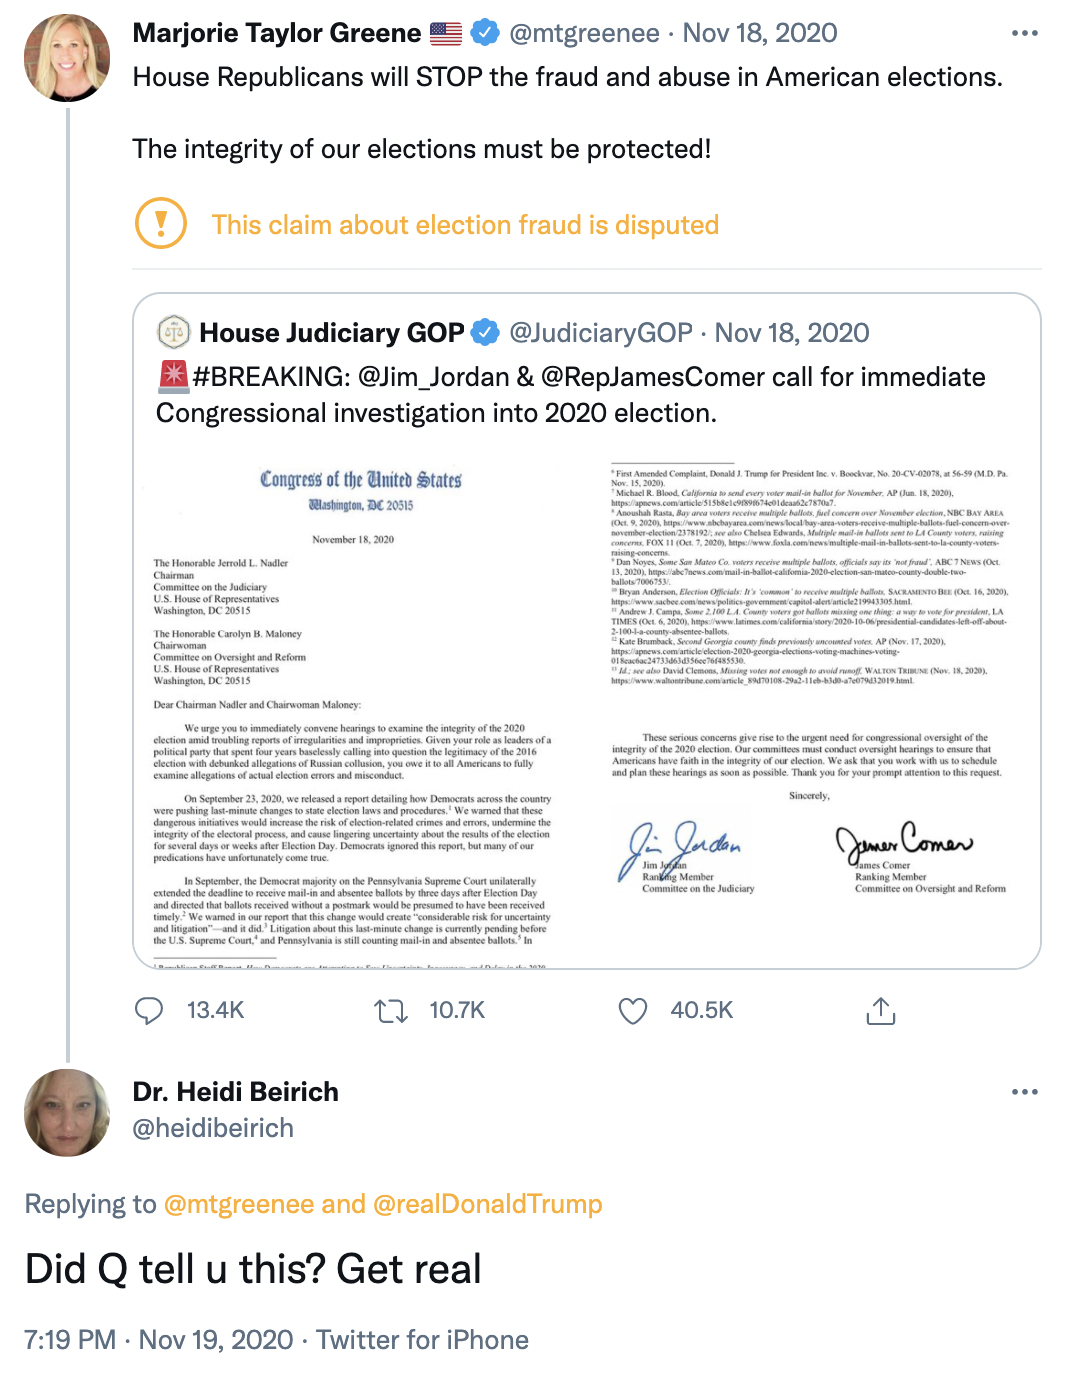Click the Twitter for iPhone source link
The height and width of the screenshot is (1376, 1068).
[x=422, y=1340]
